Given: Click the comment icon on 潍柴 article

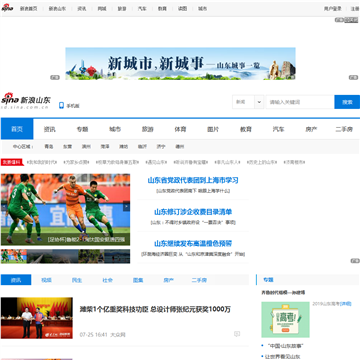Looking at the screenshot, I should point(237,334).
